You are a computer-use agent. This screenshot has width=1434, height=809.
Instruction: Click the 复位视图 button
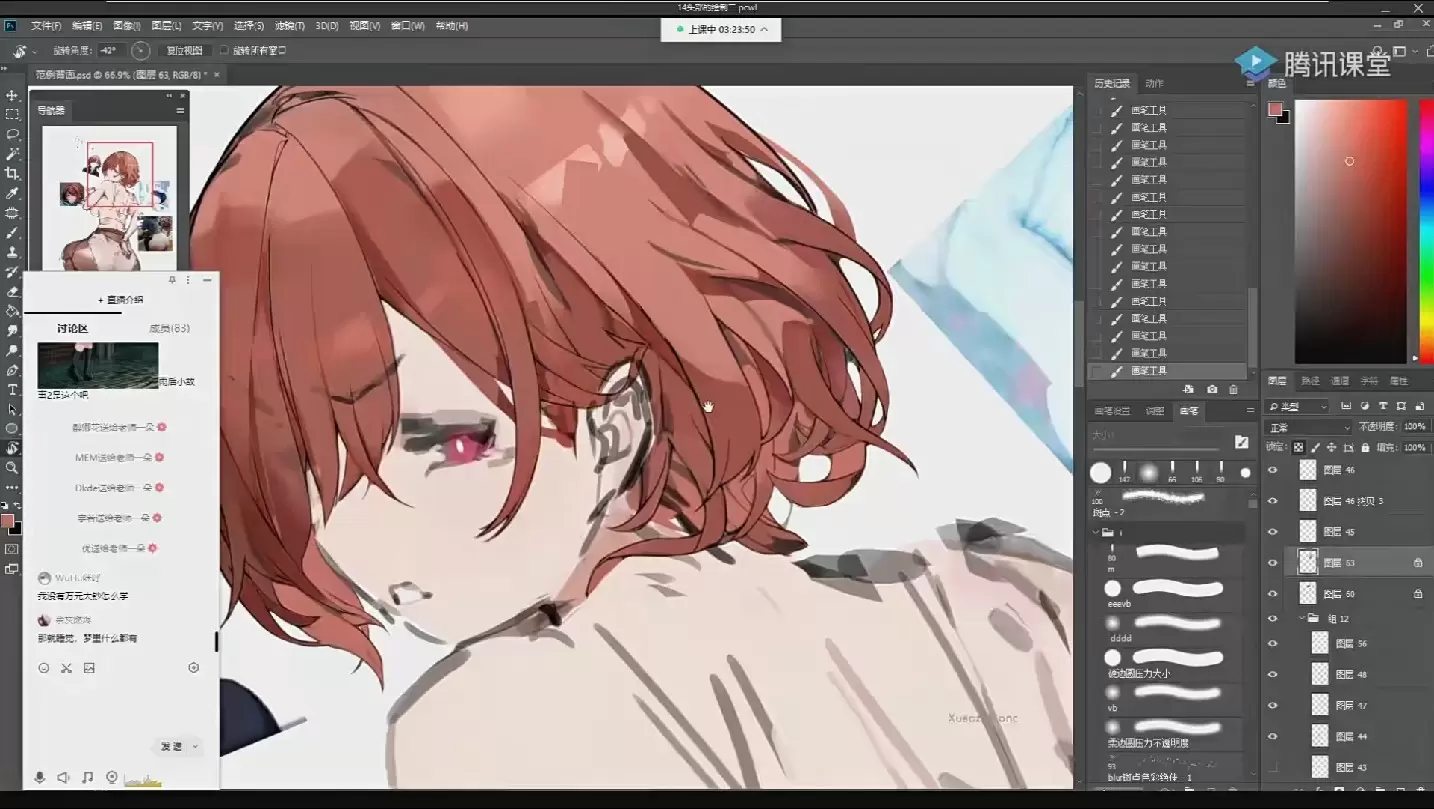[x=184, y=50]
